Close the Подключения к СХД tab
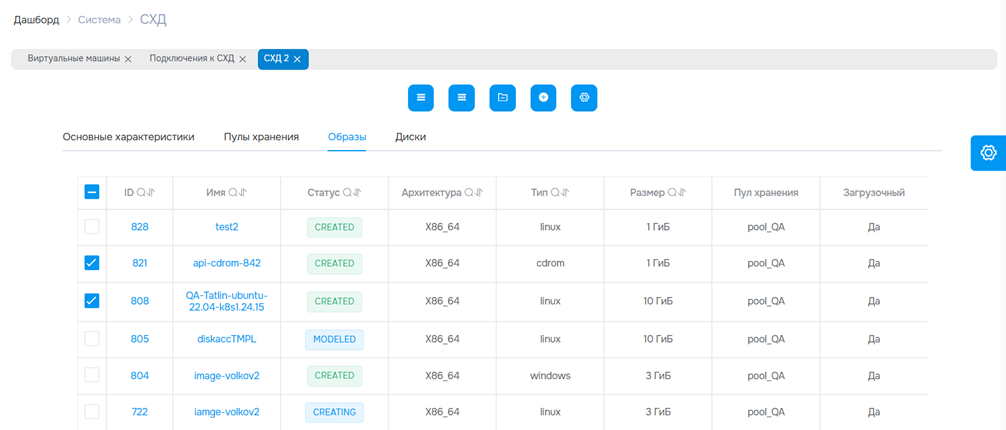The image size is (1006, 430). 242,59
